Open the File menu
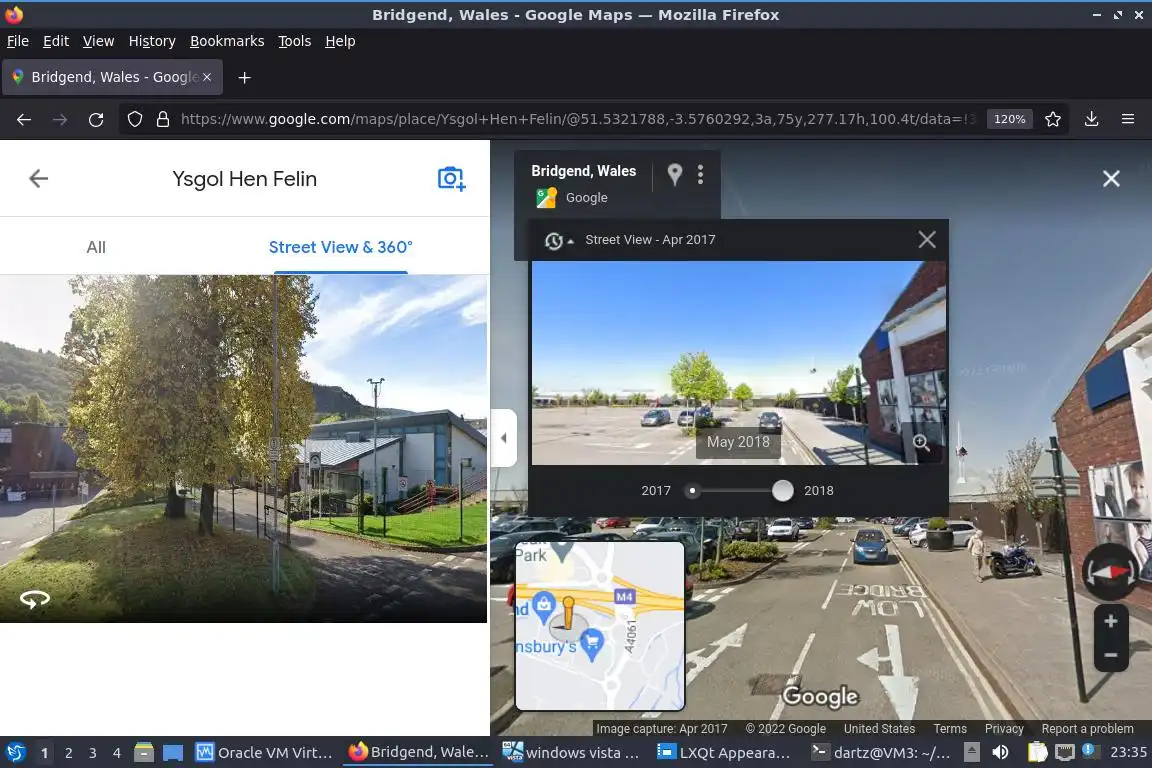The width and height of the screenshot is (1152, 768). (x=18, y=41)
